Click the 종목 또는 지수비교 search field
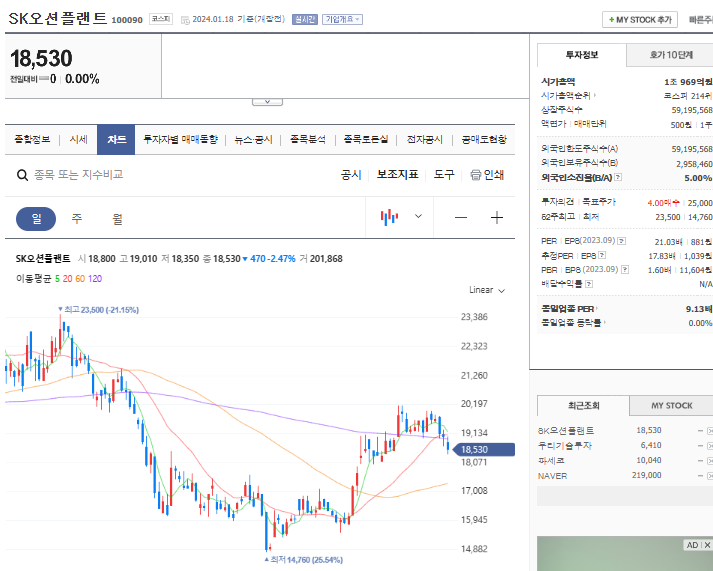 79,175
